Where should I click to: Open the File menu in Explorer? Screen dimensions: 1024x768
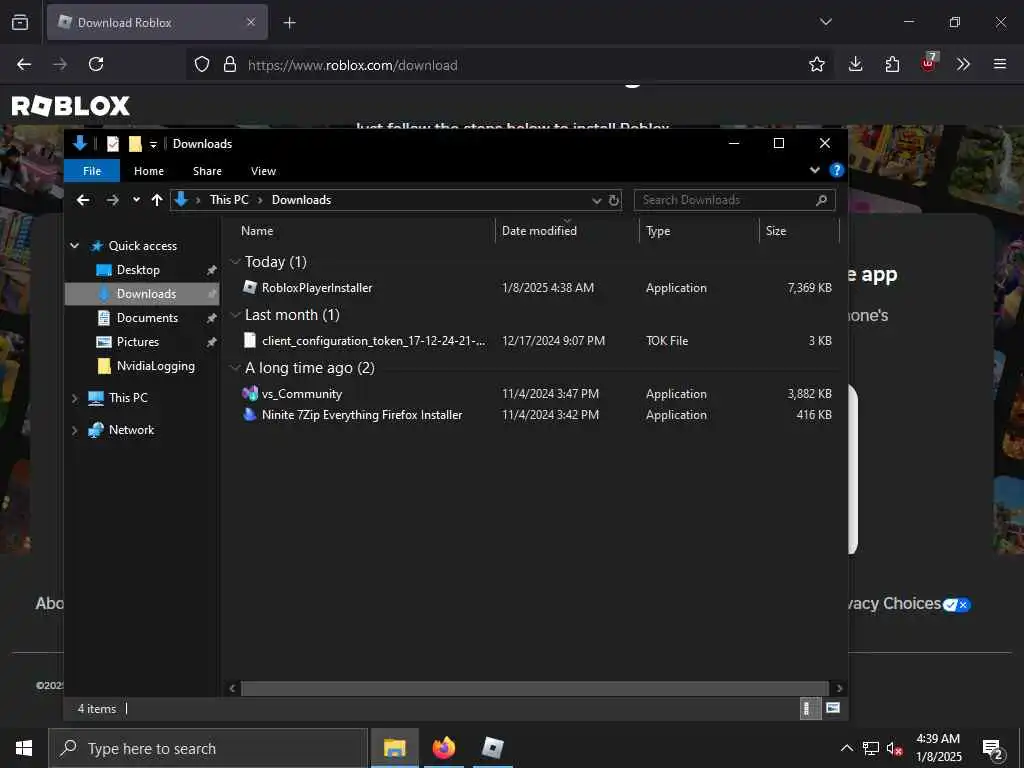92,171
